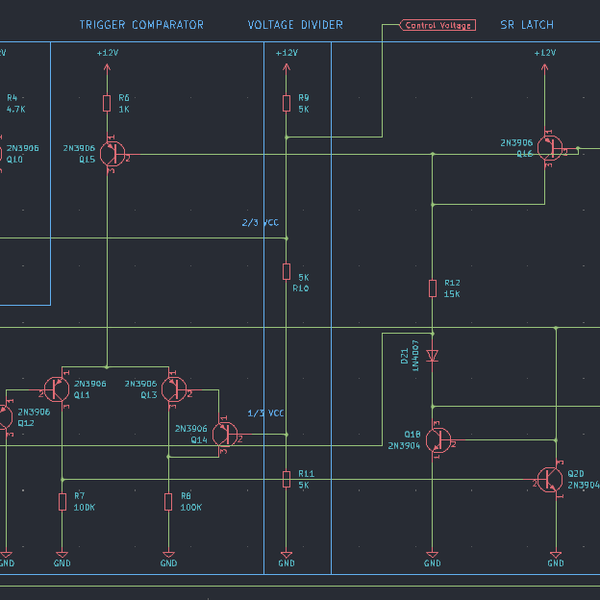Screen dimensions: 600x600
Task: Select the R8 100K resistor symbol
Action: 168,502
